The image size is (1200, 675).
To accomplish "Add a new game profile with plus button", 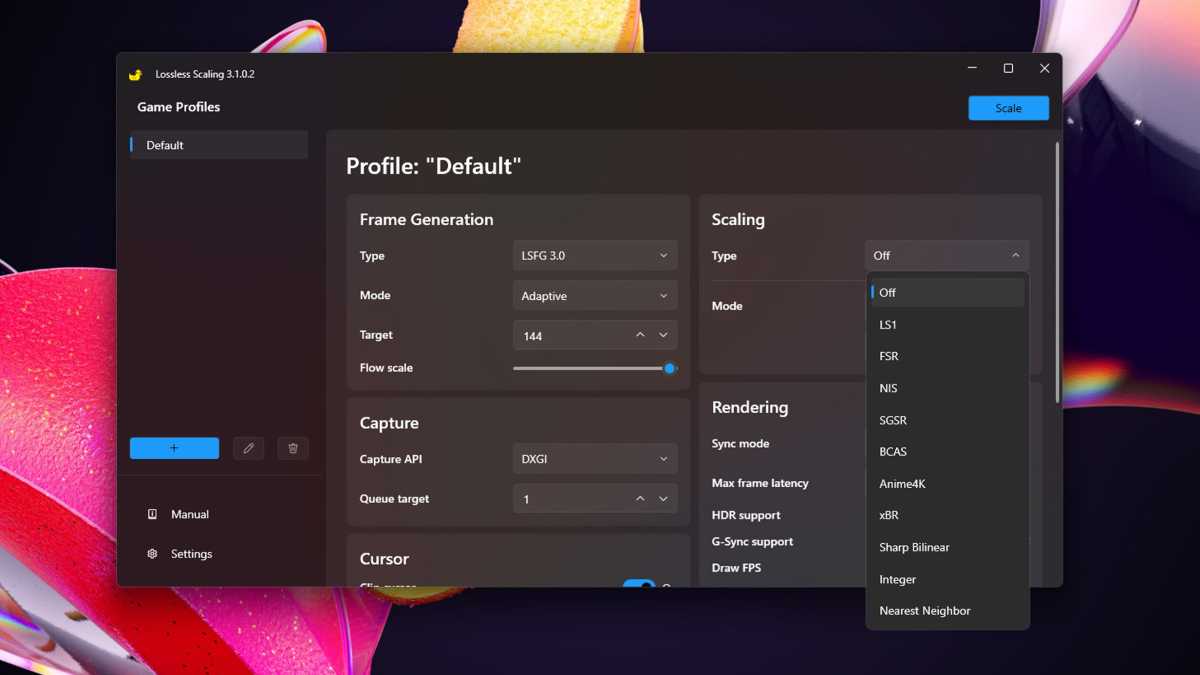I will (x=174, y=448).
